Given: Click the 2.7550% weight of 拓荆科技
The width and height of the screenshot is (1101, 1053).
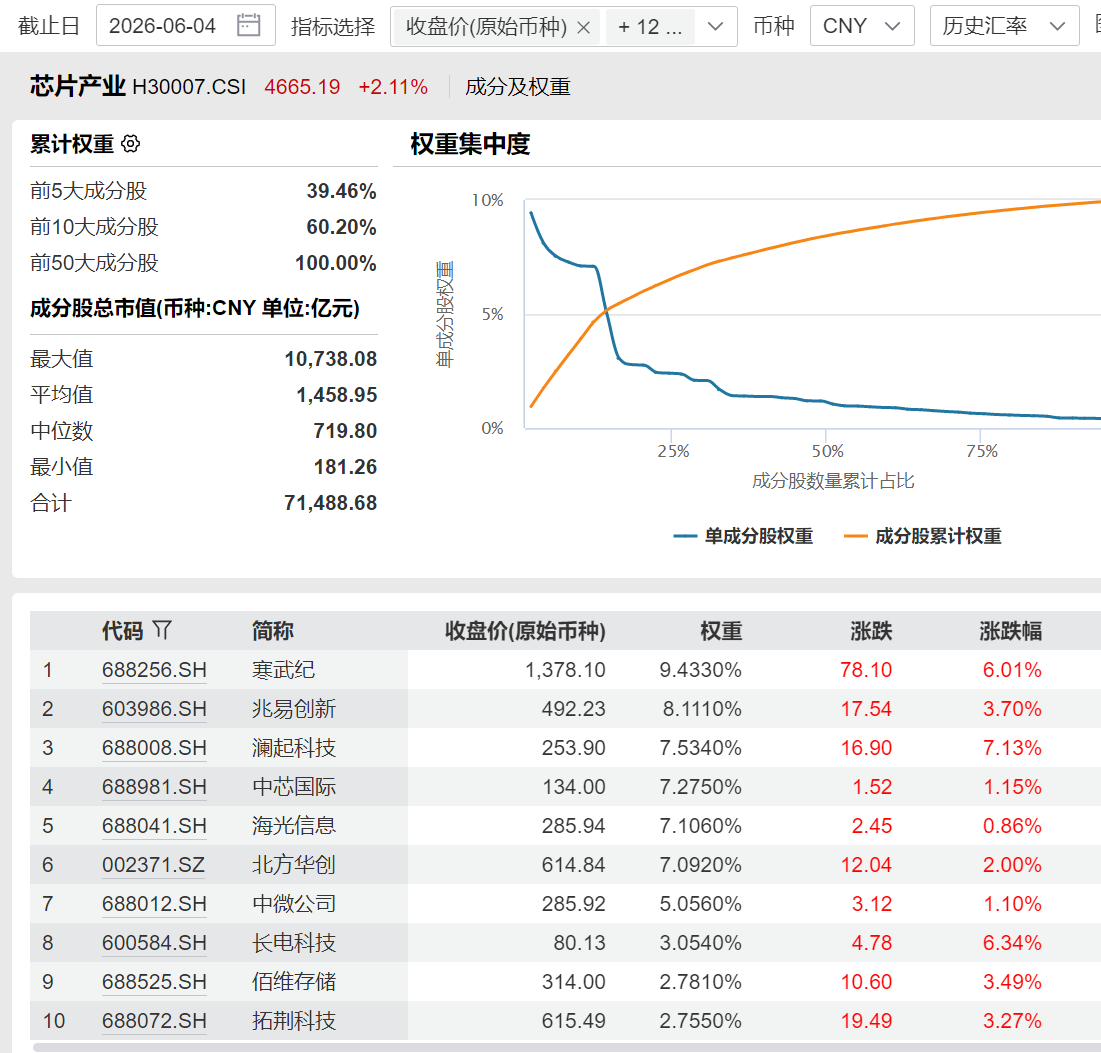Looking at the screenshot, I should click(x=700, y=1020).
